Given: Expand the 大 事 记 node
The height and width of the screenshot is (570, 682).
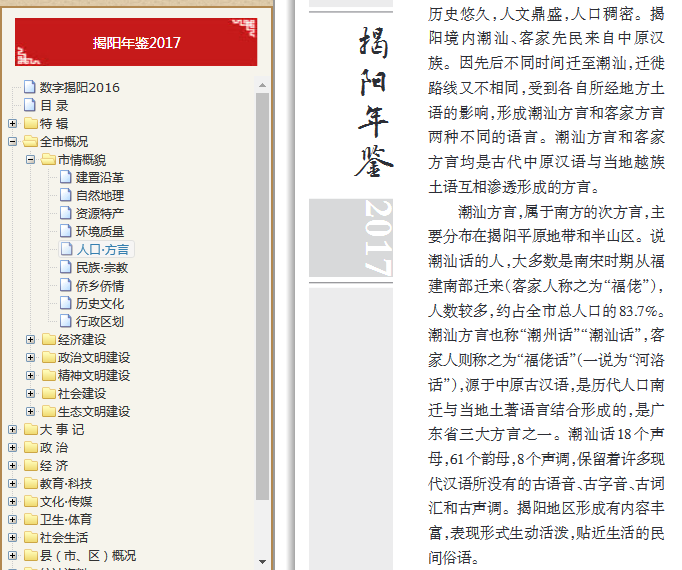Looking at the screenshot, I should tap(12, 429).
